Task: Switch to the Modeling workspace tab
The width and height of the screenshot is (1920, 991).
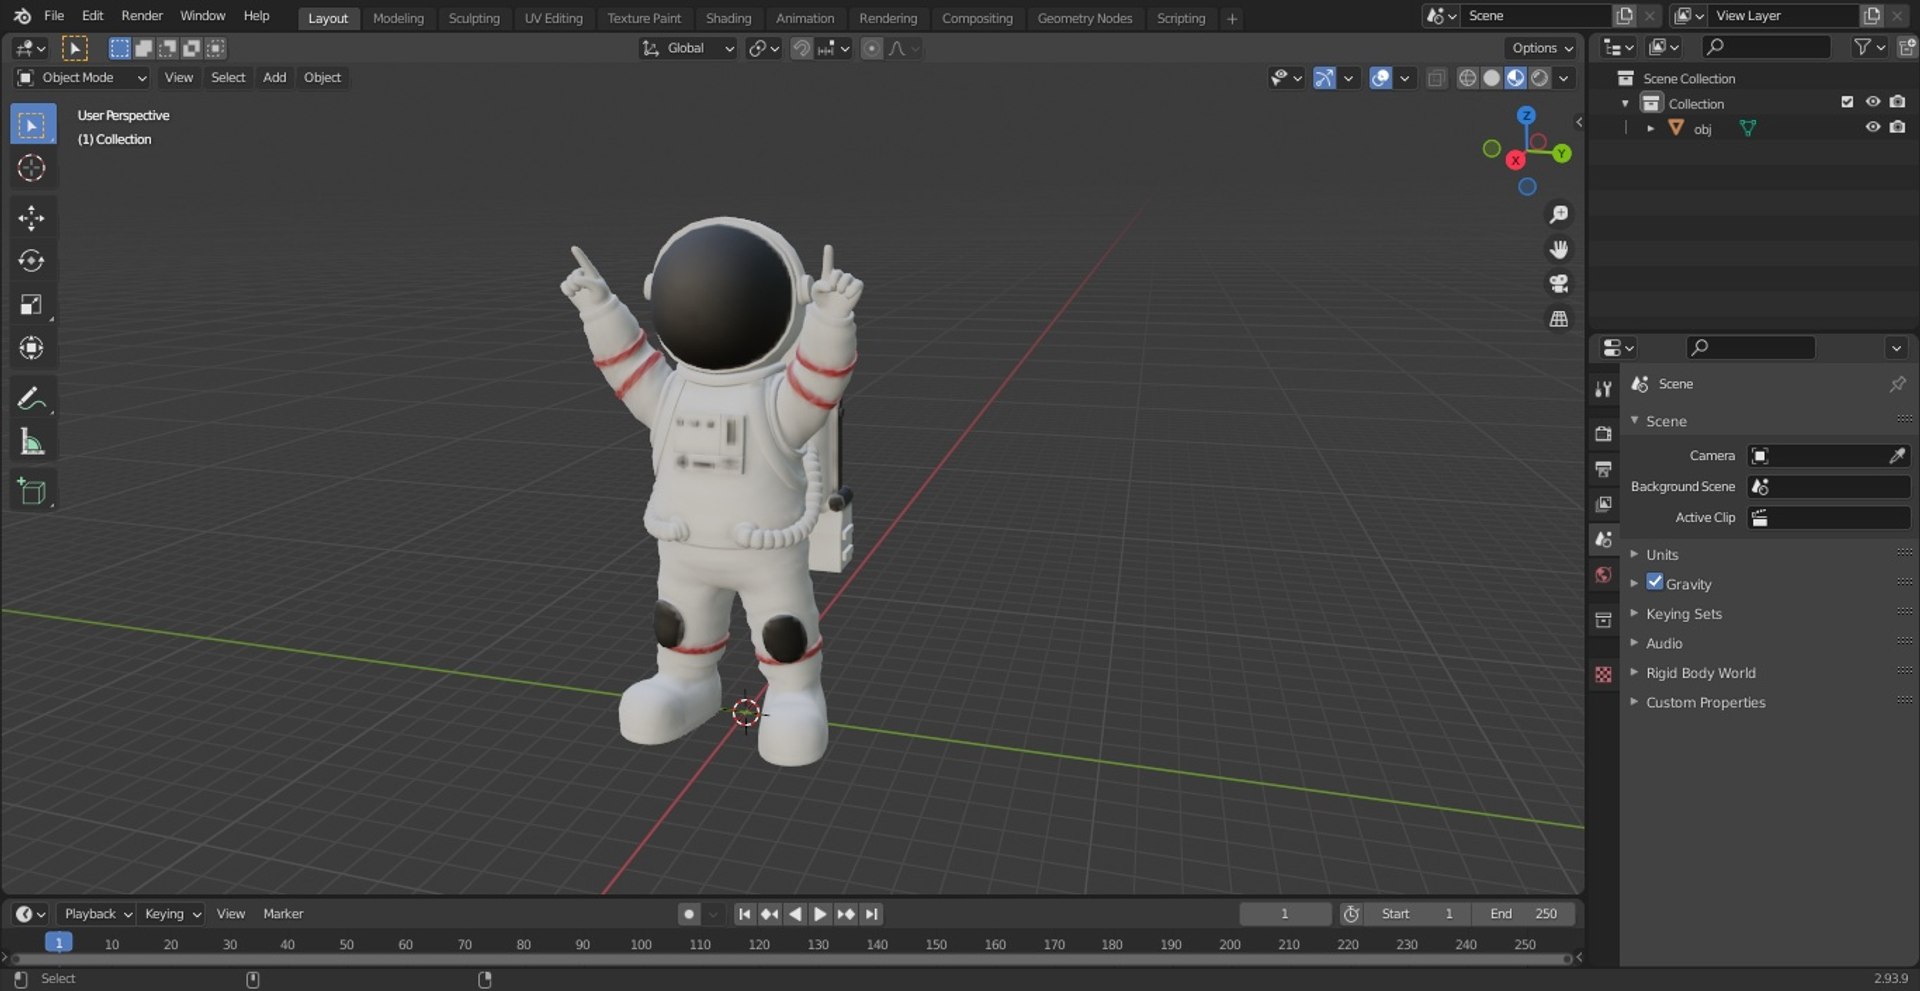Action: click(x=398, y=18)
